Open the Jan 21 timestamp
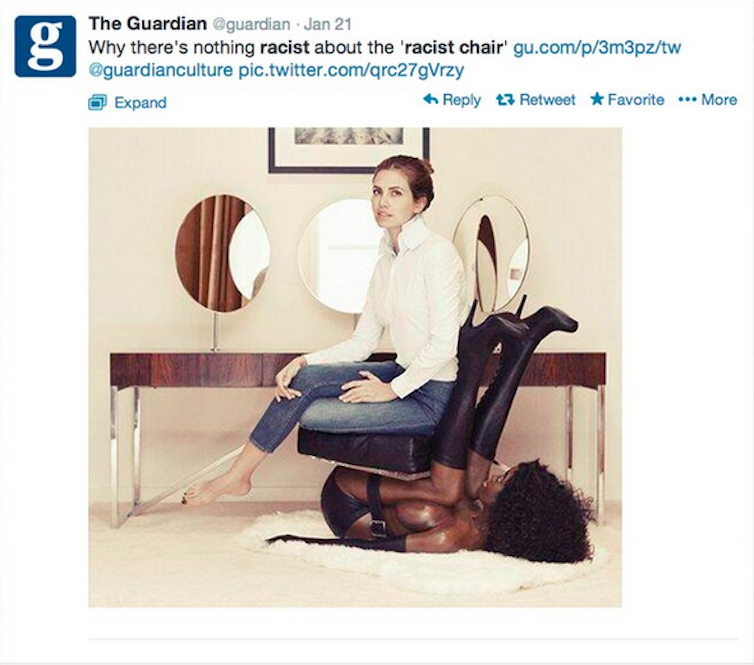The image size is (754, 665). pos(328,24)
